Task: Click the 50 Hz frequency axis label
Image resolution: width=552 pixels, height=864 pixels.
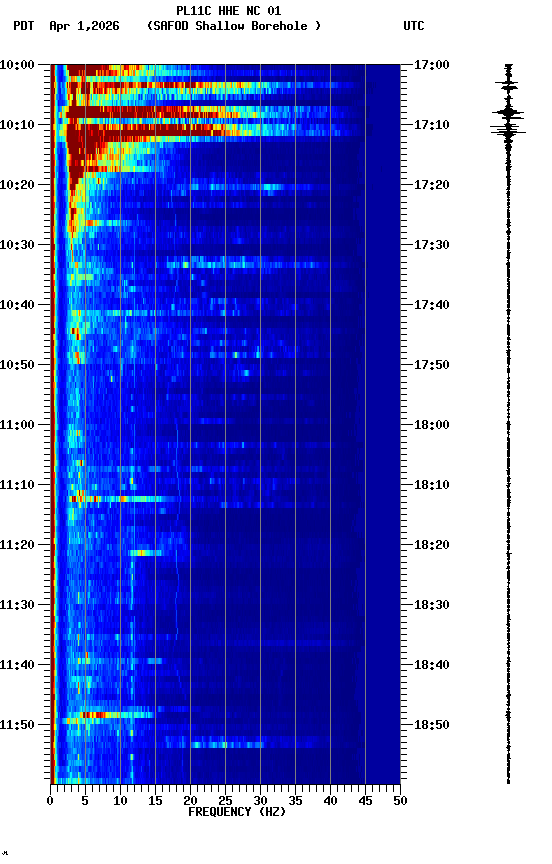Action: (400, 801)
